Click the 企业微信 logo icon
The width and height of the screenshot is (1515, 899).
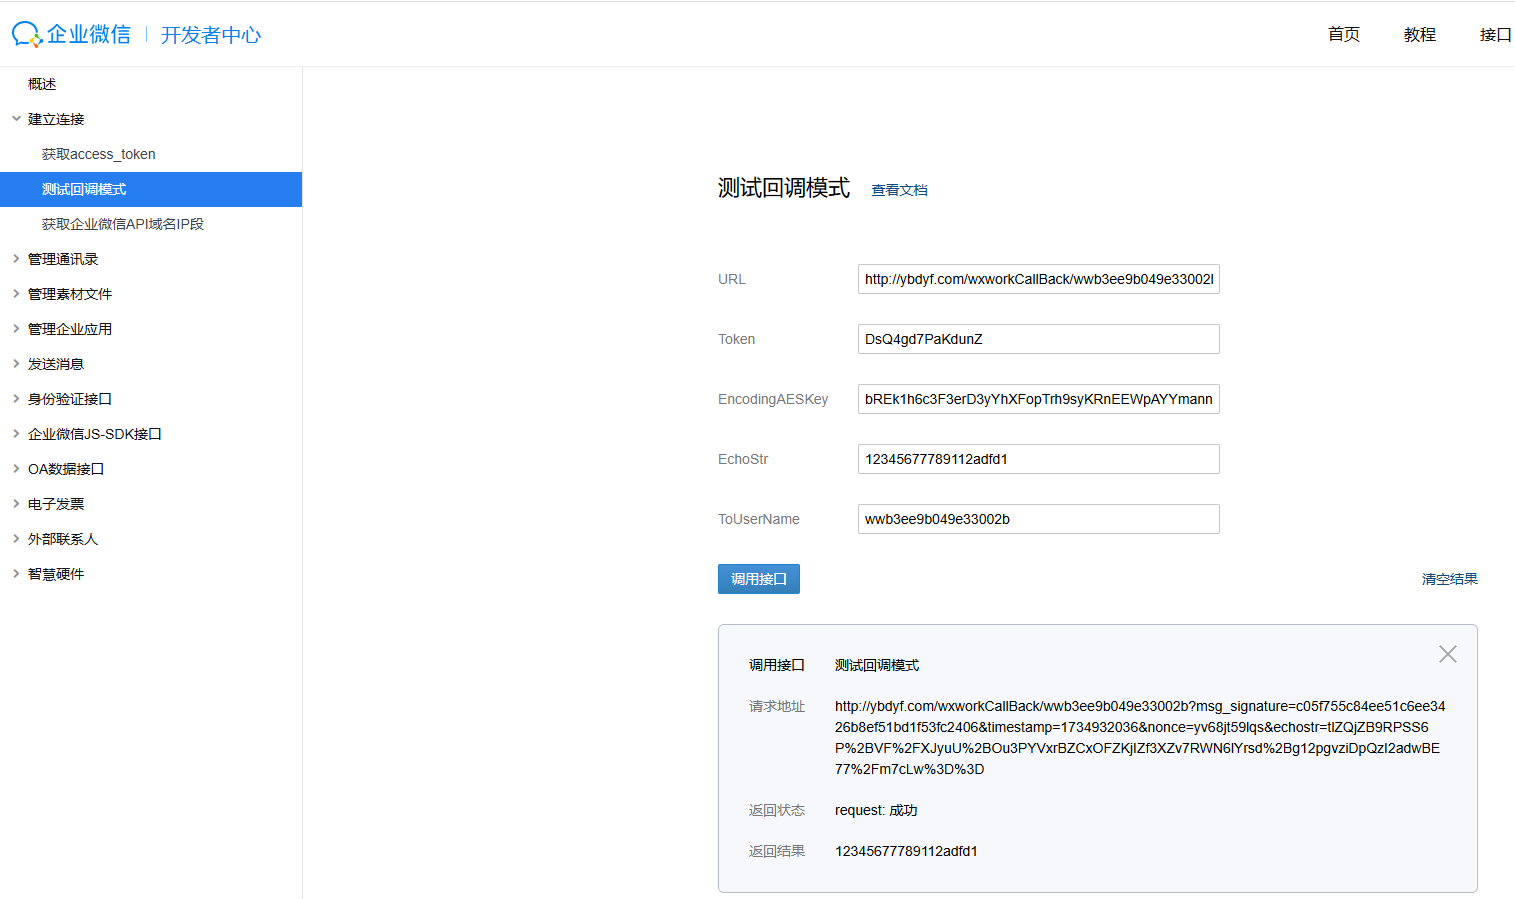coord(26,33)
